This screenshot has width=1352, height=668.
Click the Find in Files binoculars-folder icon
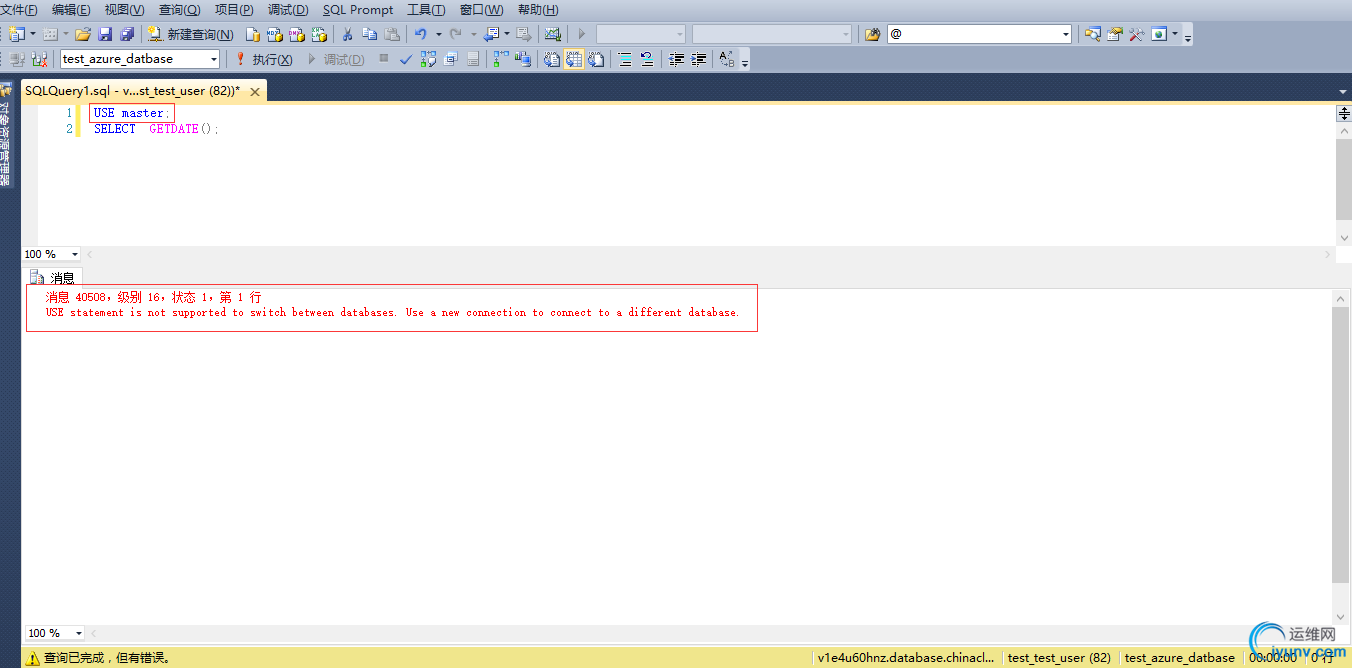(873, 34)
